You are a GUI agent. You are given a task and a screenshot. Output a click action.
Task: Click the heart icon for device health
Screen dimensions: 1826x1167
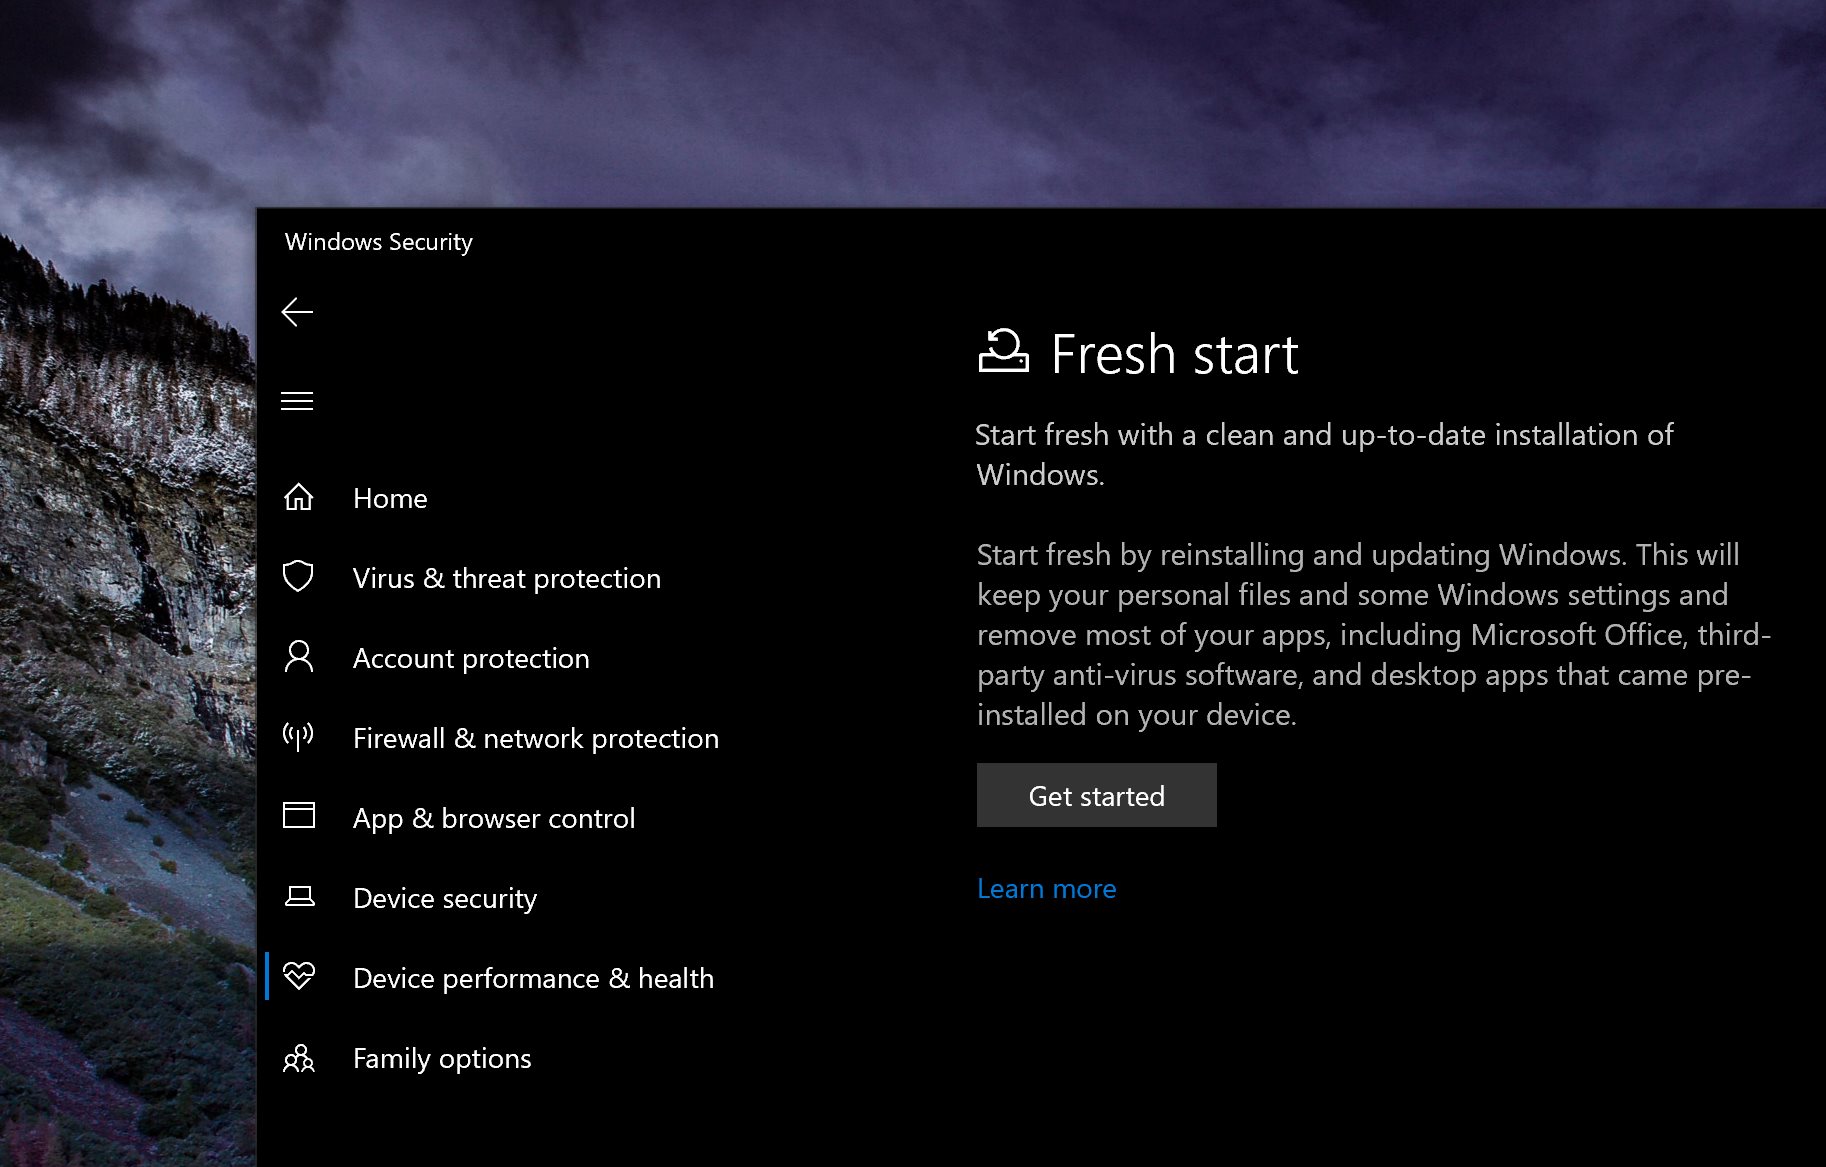(299, 976)
